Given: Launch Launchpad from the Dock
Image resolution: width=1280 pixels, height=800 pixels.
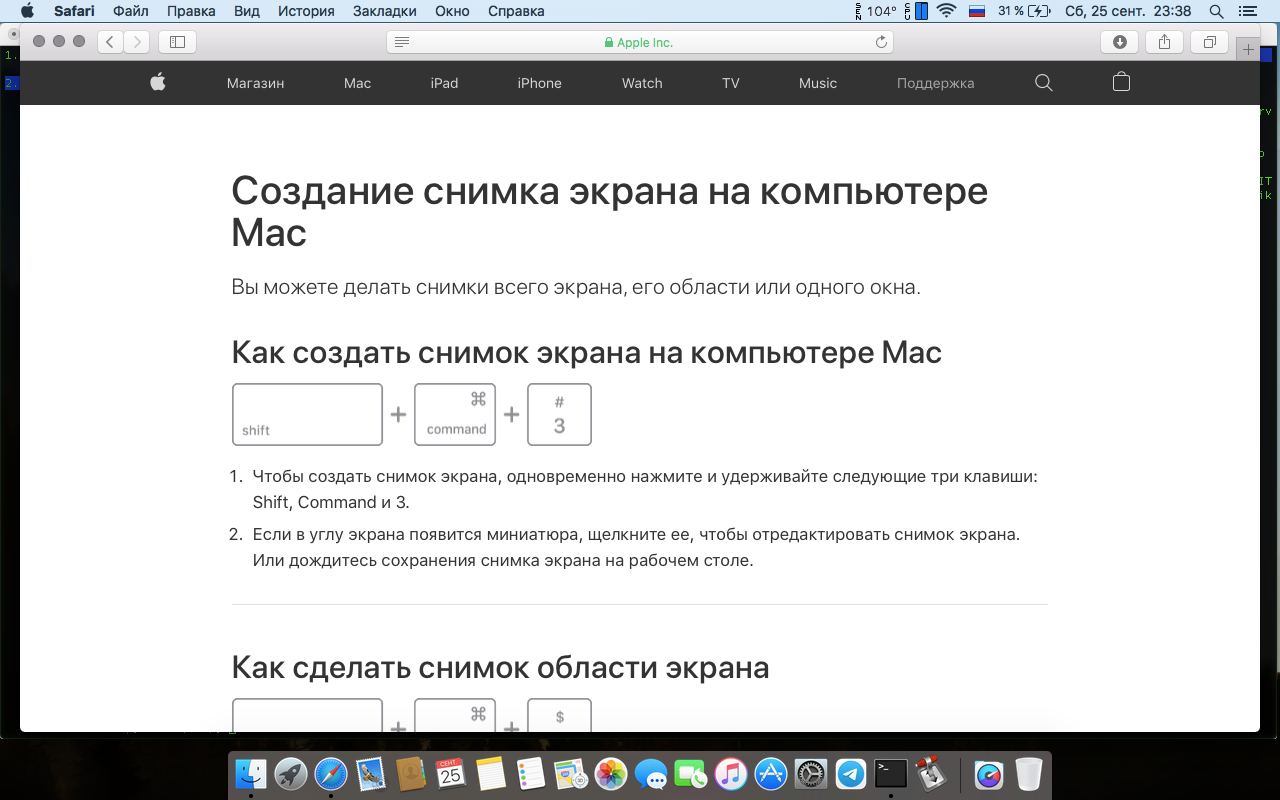Looking at the screenshot, I should click(291, 774).
